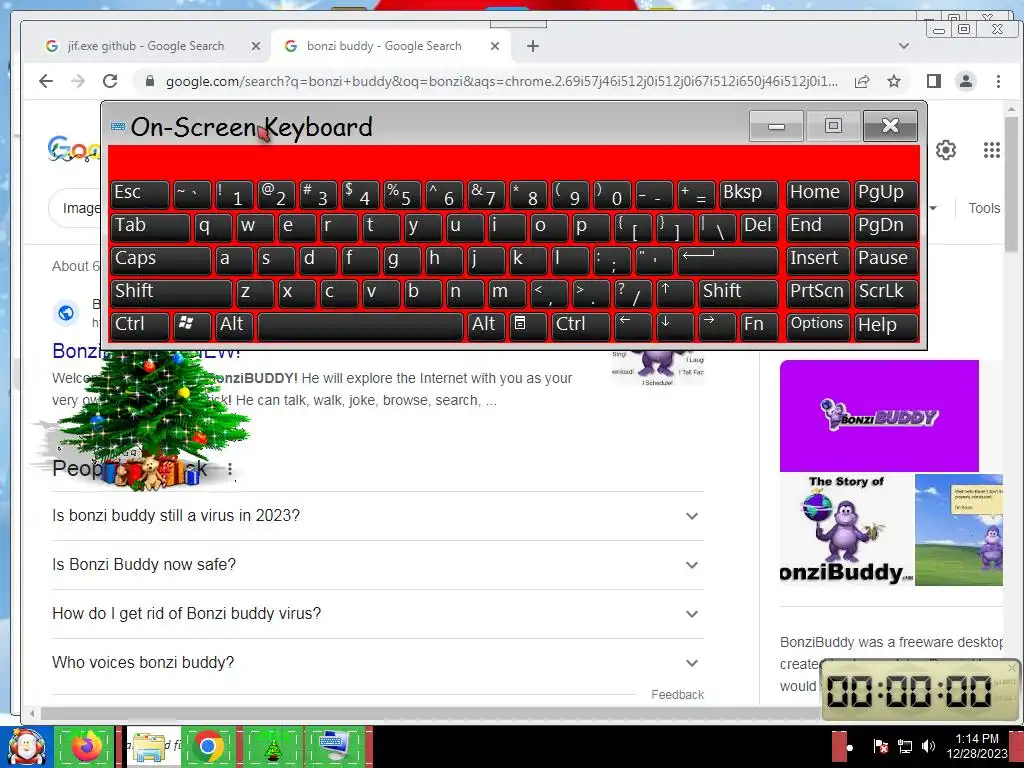Toggle left Alt key on keyboard
Screen dimensions: 1024x768
click(234, 325)
